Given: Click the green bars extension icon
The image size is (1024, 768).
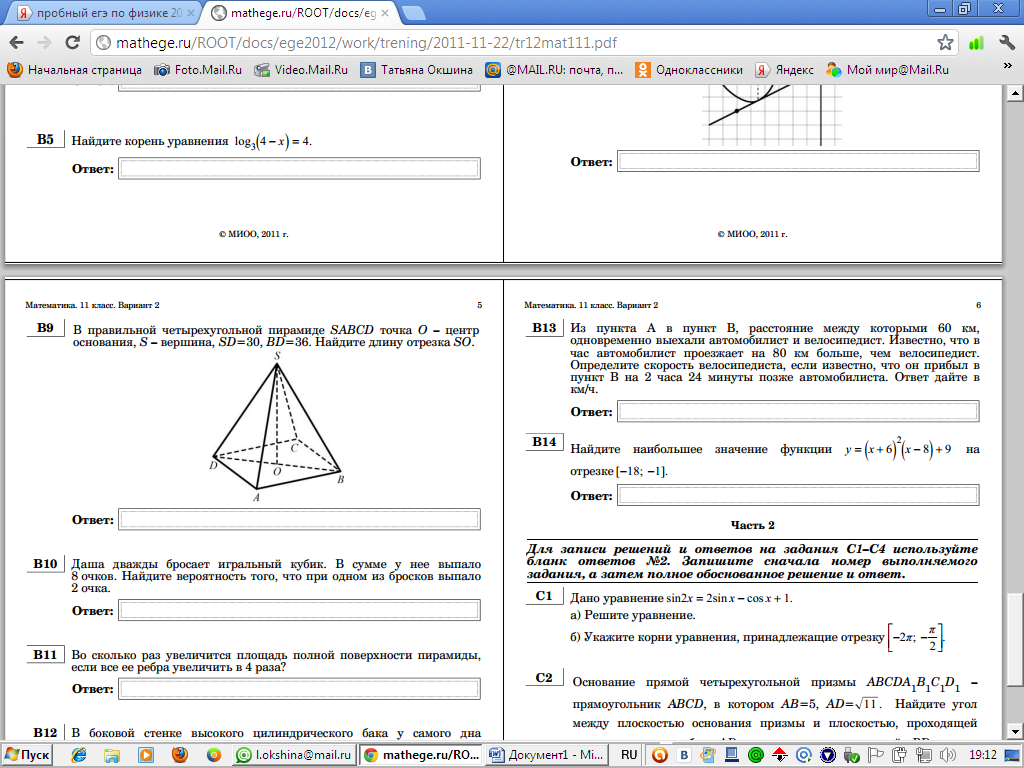Looking at the screenshot, I should [976, 43].
